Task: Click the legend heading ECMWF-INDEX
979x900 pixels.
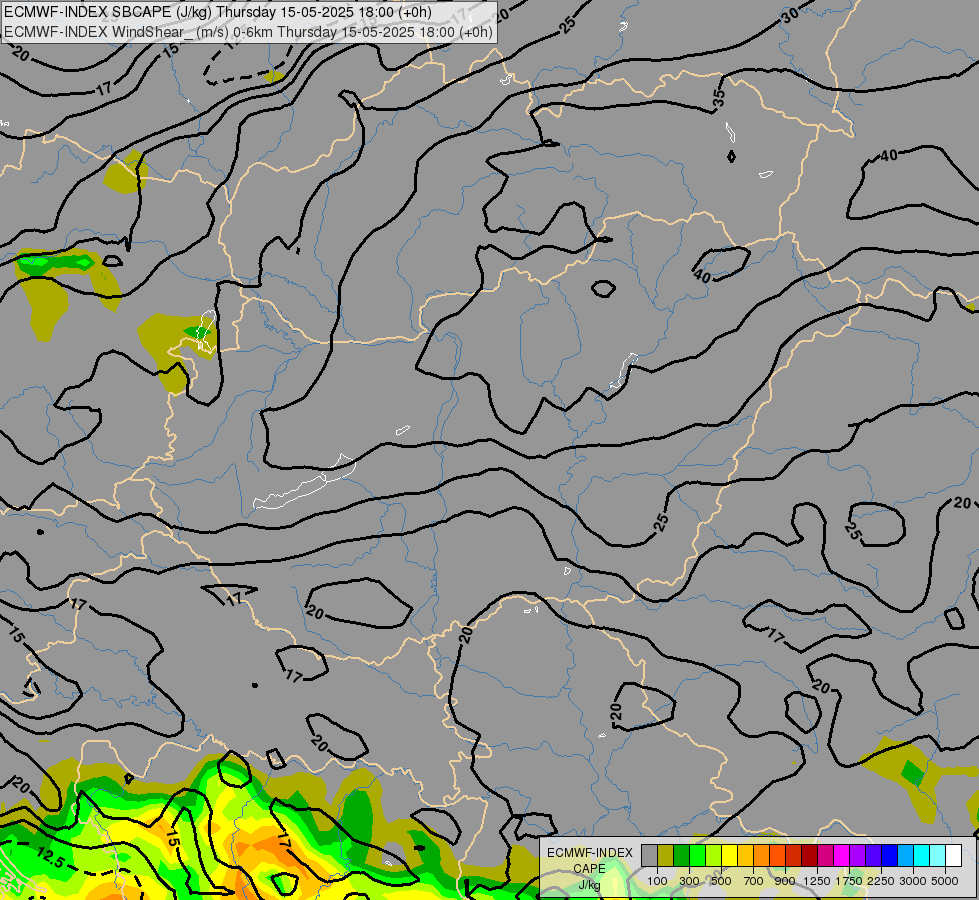Action: click(590, 853)
